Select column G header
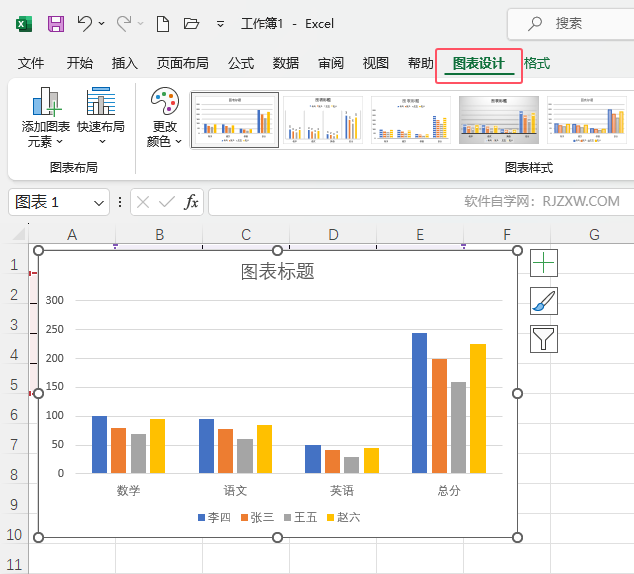This screenshot has height=574, width=634. pyautogui.click(x=594, y=234)
